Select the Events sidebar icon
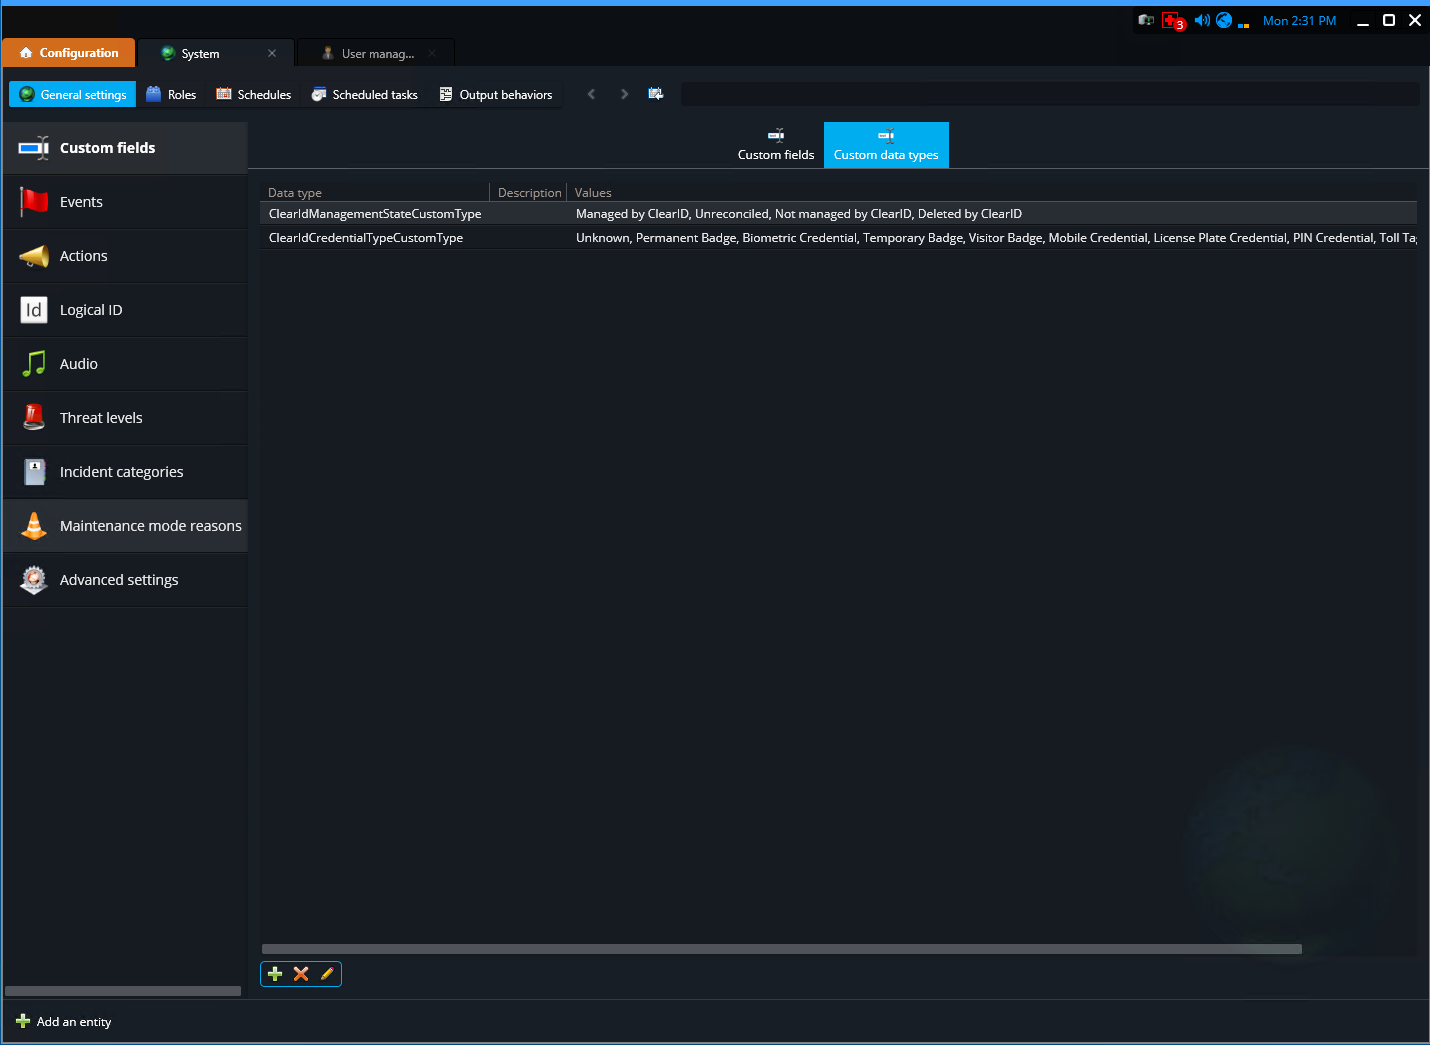Screen dimensions: 1430x1045 tap(33, 201)
